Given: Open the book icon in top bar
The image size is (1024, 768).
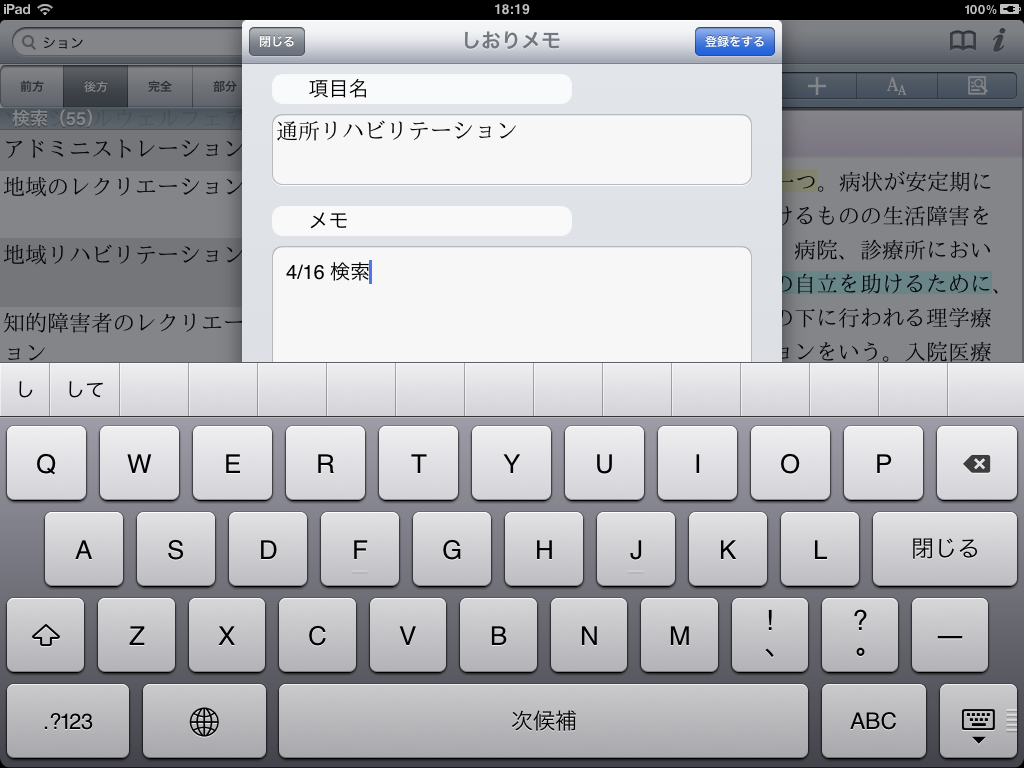Looking at the screenshot, I should pyautogui.click(x=962, y=41).
